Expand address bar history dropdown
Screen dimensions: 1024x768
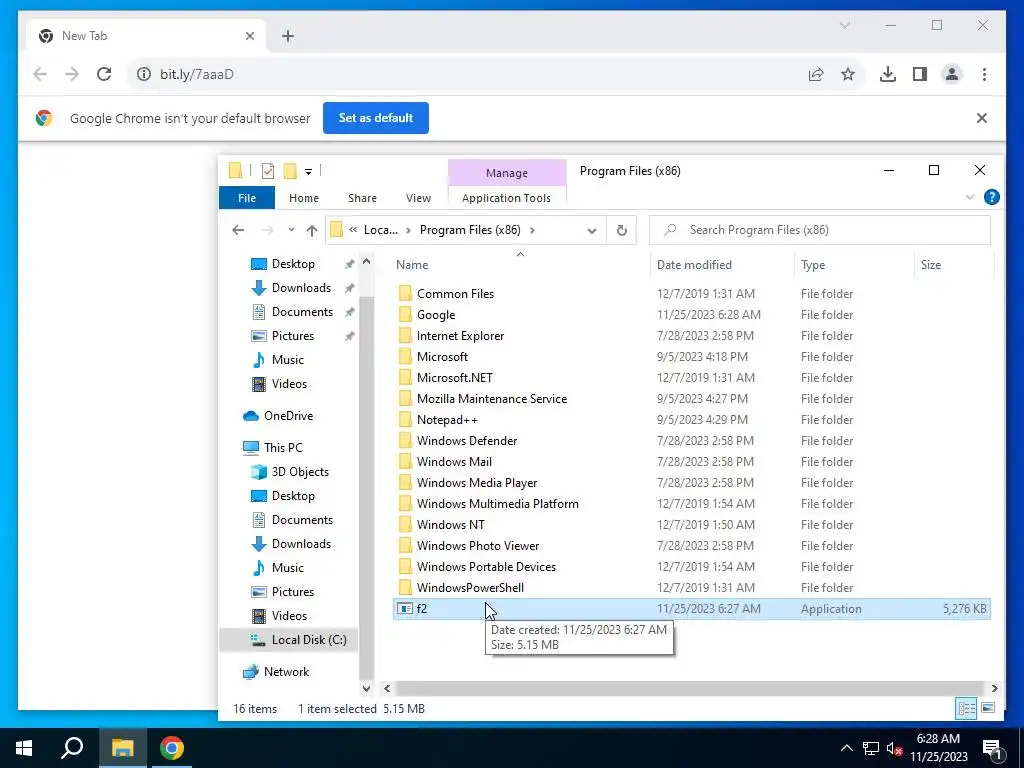[x=592, y=231]
